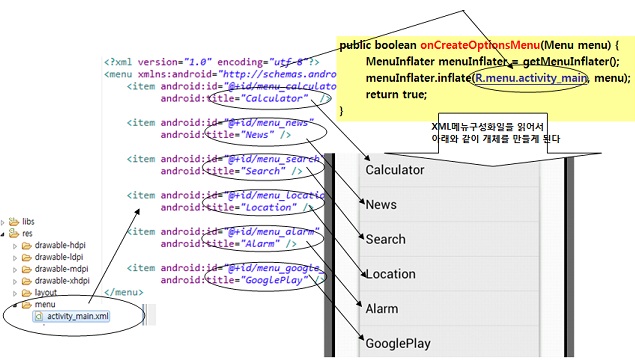Expand the libs folder tree arrow
This screenshot has height=363, width=635.
tap(3, 222)
